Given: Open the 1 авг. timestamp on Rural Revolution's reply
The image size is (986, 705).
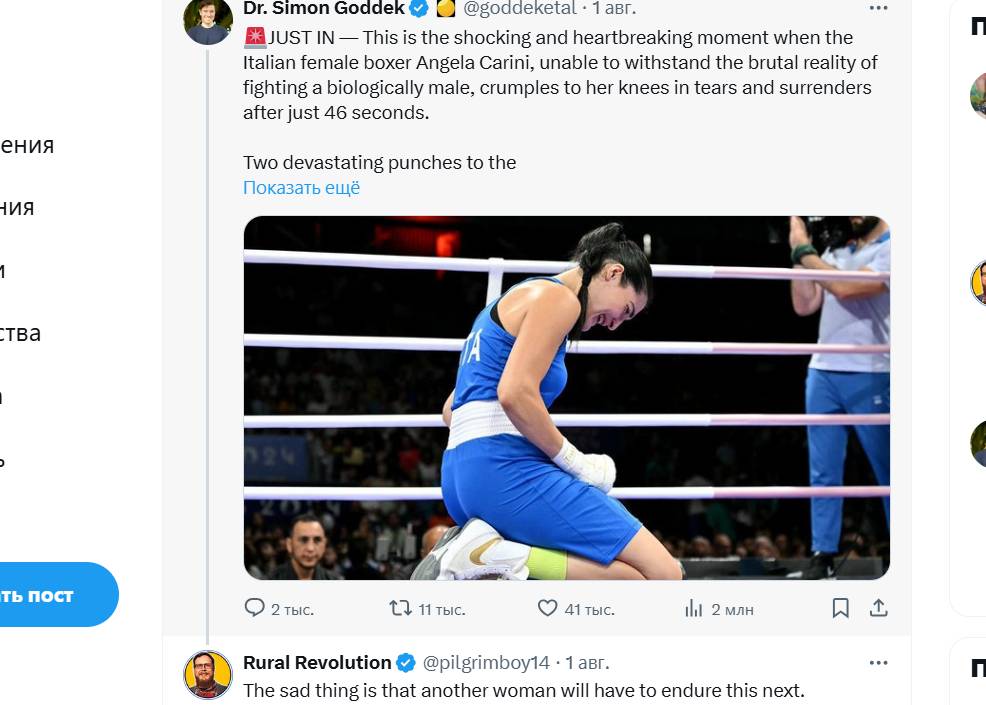Looking at the screenshot, I should point(587,662).
